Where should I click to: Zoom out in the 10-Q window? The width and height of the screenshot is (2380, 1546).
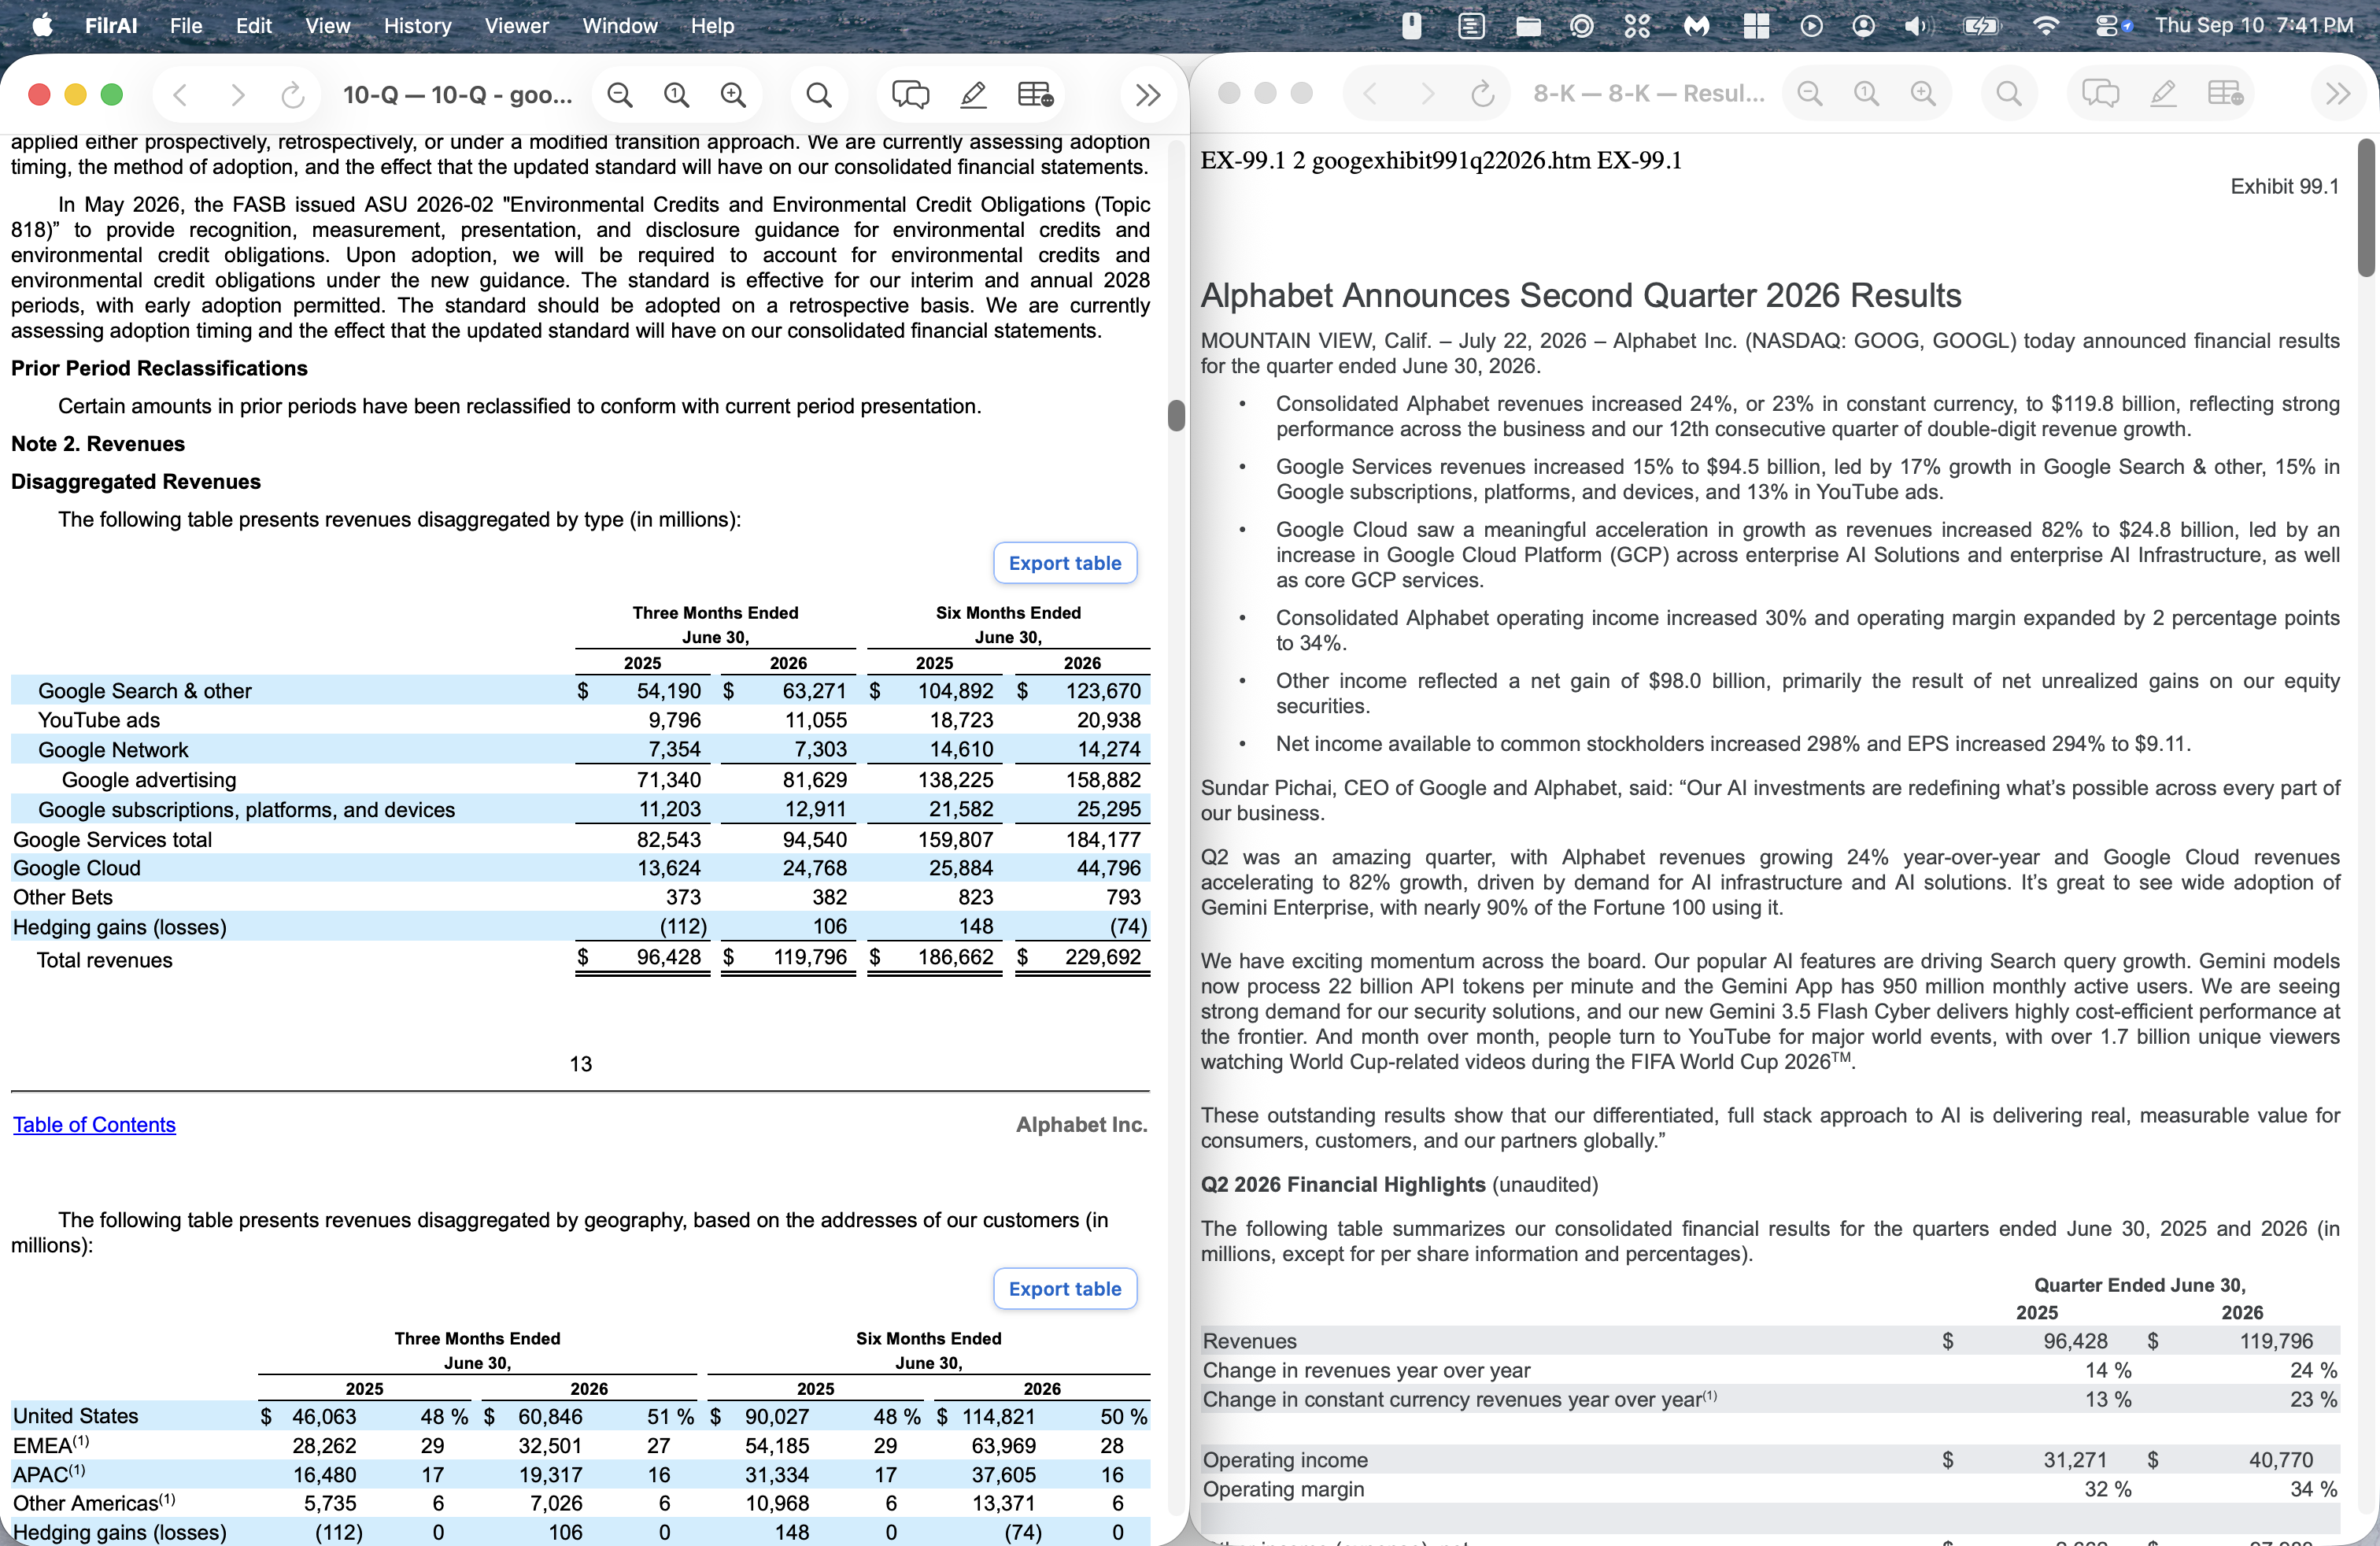[620, 95]
